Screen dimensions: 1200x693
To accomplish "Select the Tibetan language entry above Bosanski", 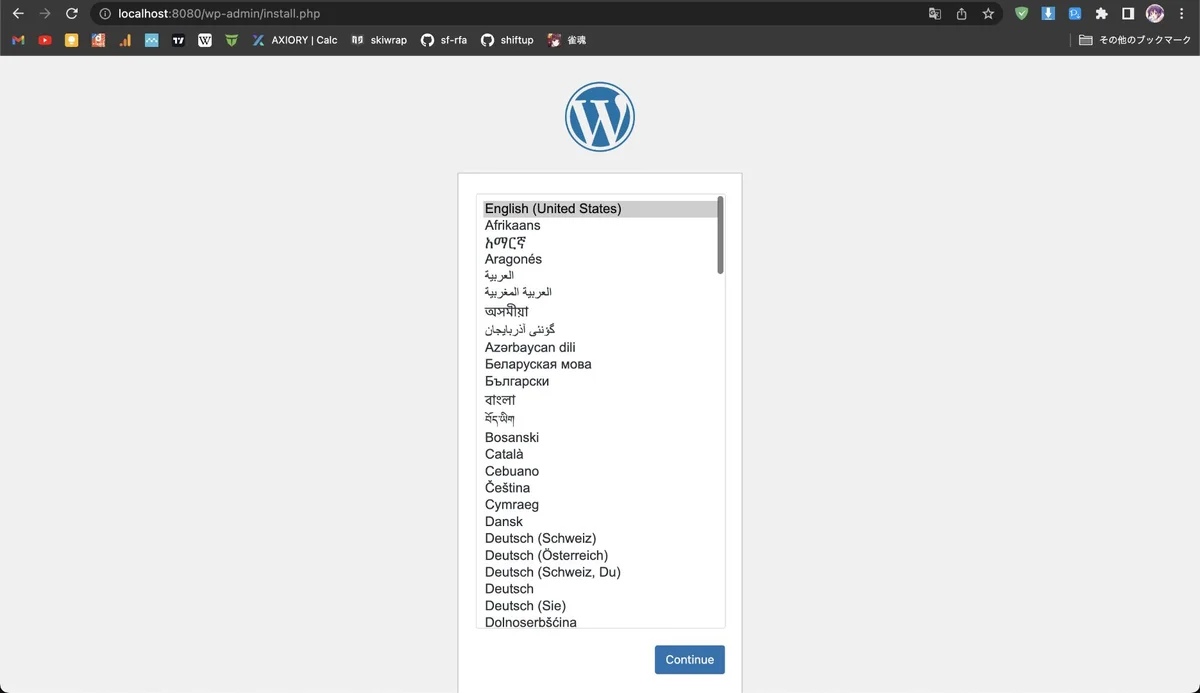I will [600, 418].
